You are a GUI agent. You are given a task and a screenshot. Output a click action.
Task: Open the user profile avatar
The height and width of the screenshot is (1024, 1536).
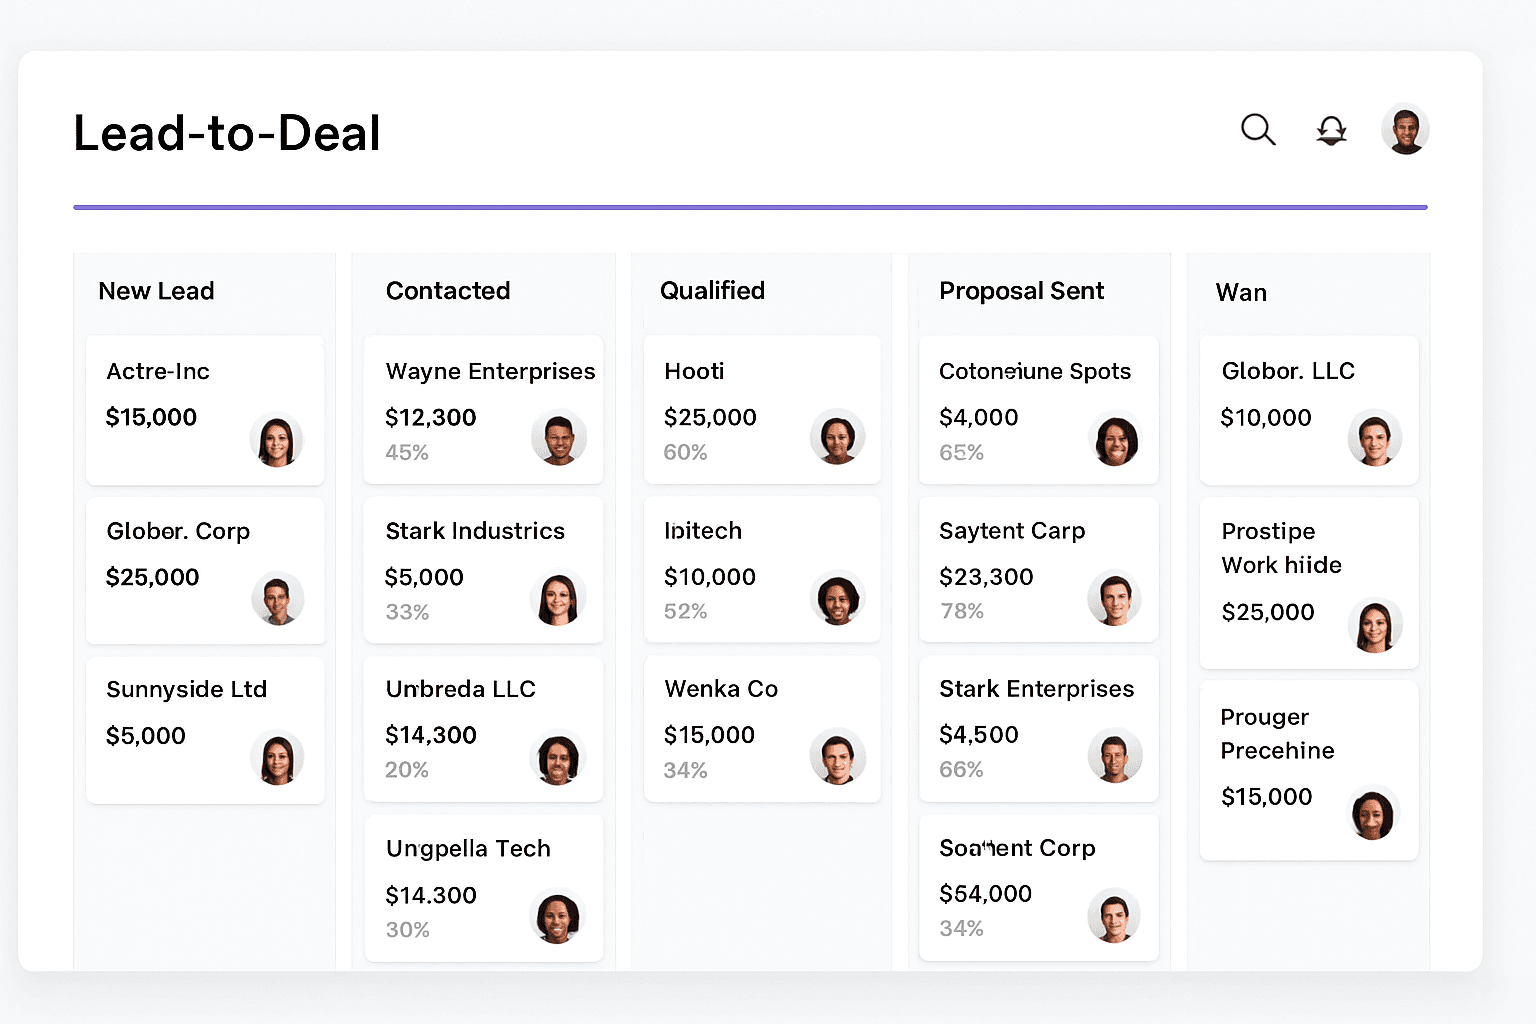1405,128
